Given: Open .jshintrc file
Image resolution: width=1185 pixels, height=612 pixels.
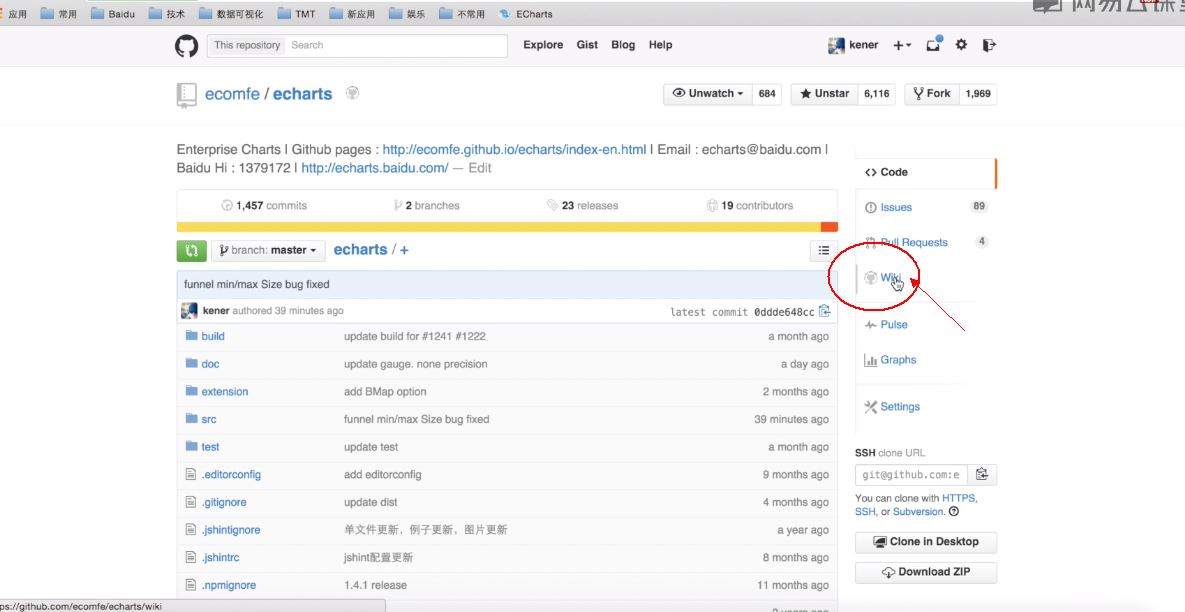Looking at the screenshot, I should [221, 558].
